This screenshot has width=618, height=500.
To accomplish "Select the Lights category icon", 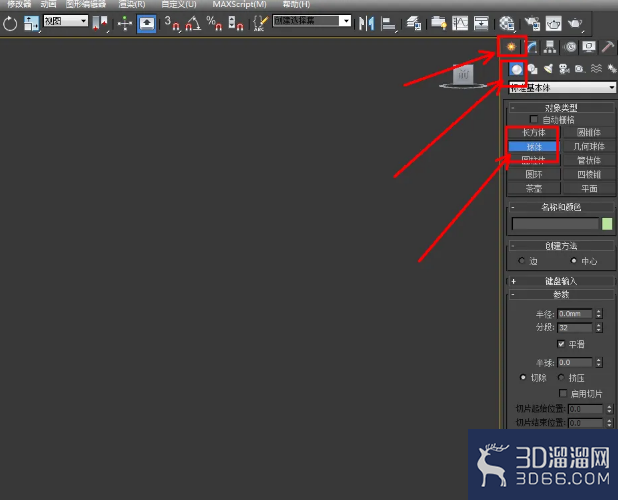I will [x=548, y=69].
